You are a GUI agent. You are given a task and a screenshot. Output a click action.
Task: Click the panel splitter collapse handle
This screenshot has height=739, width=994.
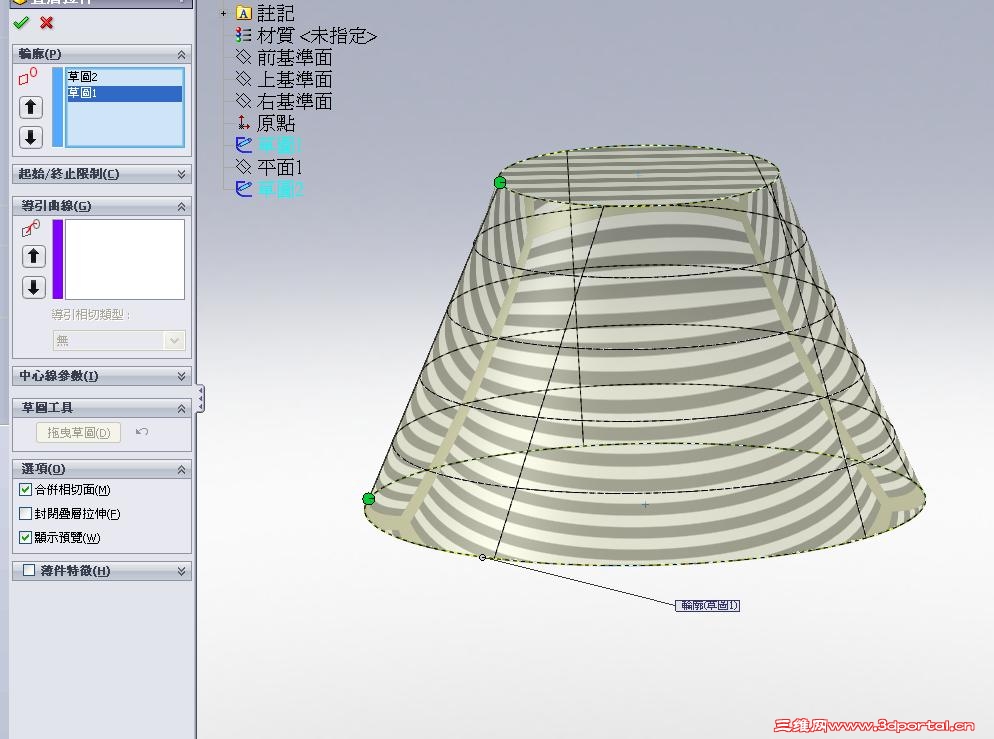[x=200, y=399]
